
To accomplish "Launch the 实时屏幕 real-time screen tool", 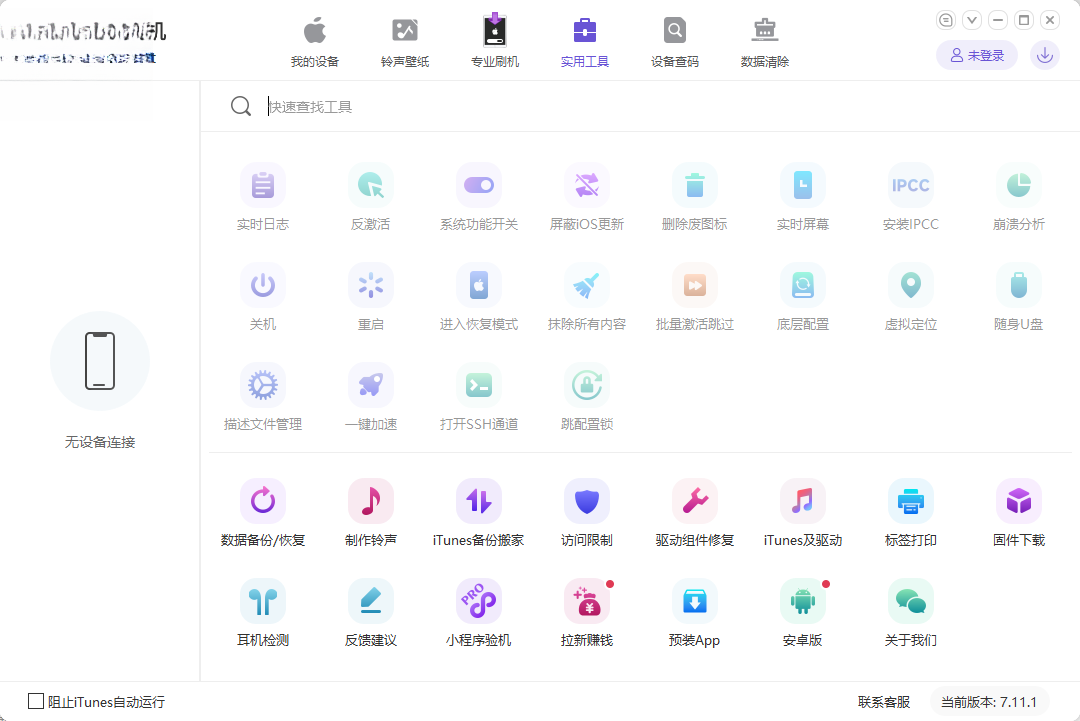I will tap(802, 185).
